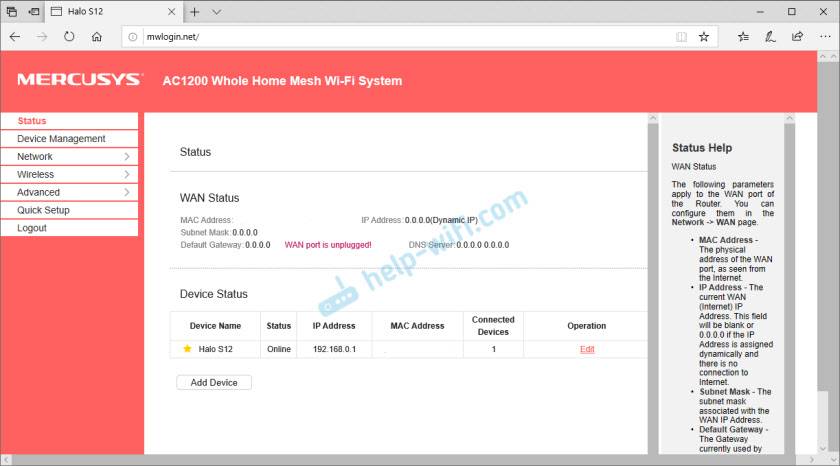Click the Default Gateway 0.0.0.0 value
Image resolution: width=840 pixels, height=466 pixels.
coord(258,245)
